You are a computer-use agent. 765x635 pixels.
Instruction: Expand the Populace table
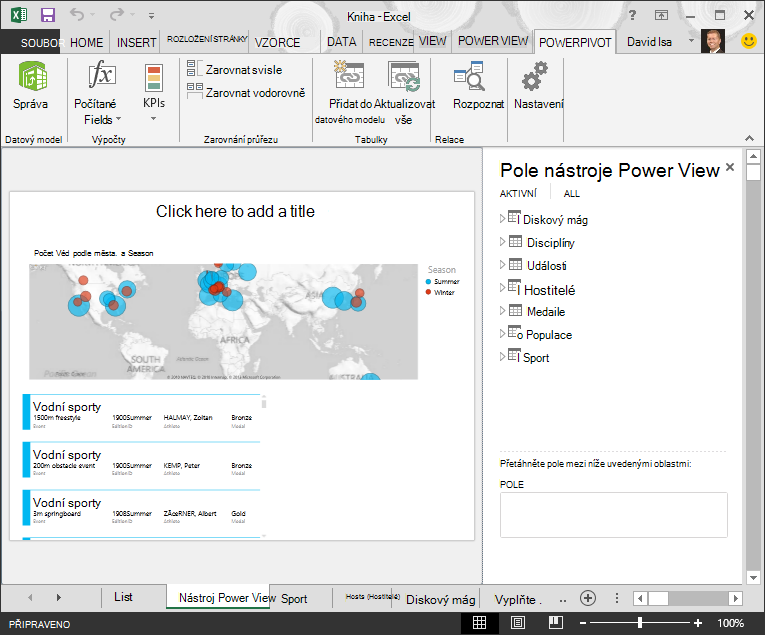[x=503, y=334]
